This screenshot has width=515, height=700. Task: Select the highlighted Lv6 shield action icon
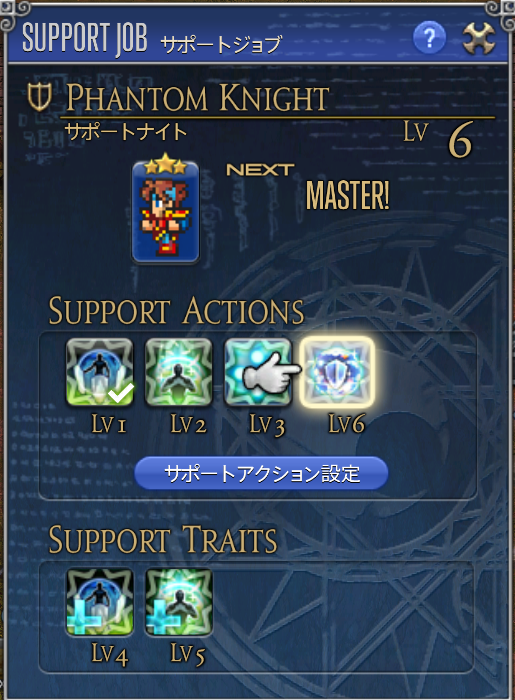[x=336, y=372]
